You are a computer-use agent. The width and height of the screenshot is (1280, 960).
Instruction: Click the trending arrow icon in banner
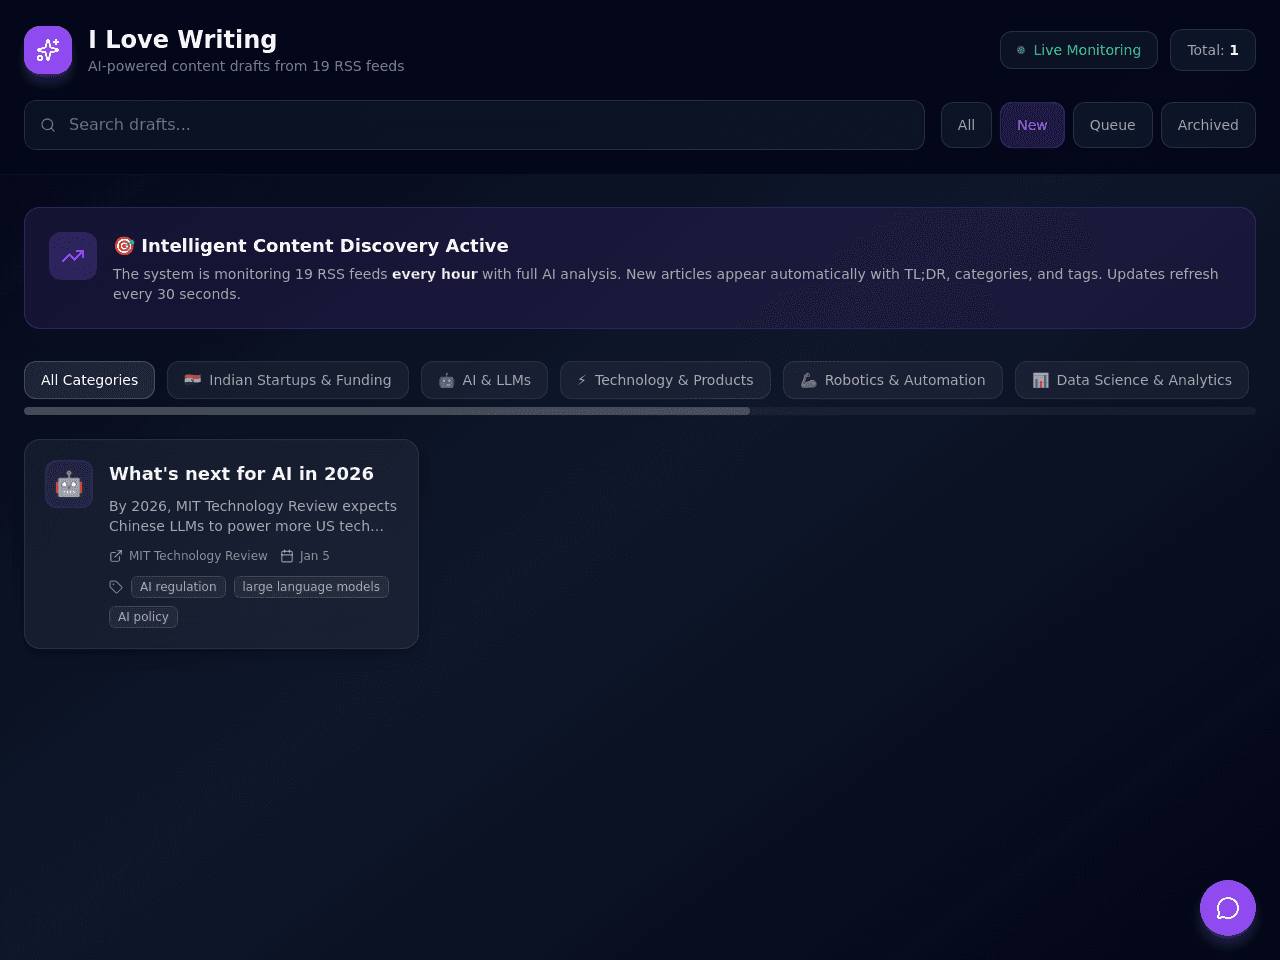pyautogui.click(x=73, y=256)
